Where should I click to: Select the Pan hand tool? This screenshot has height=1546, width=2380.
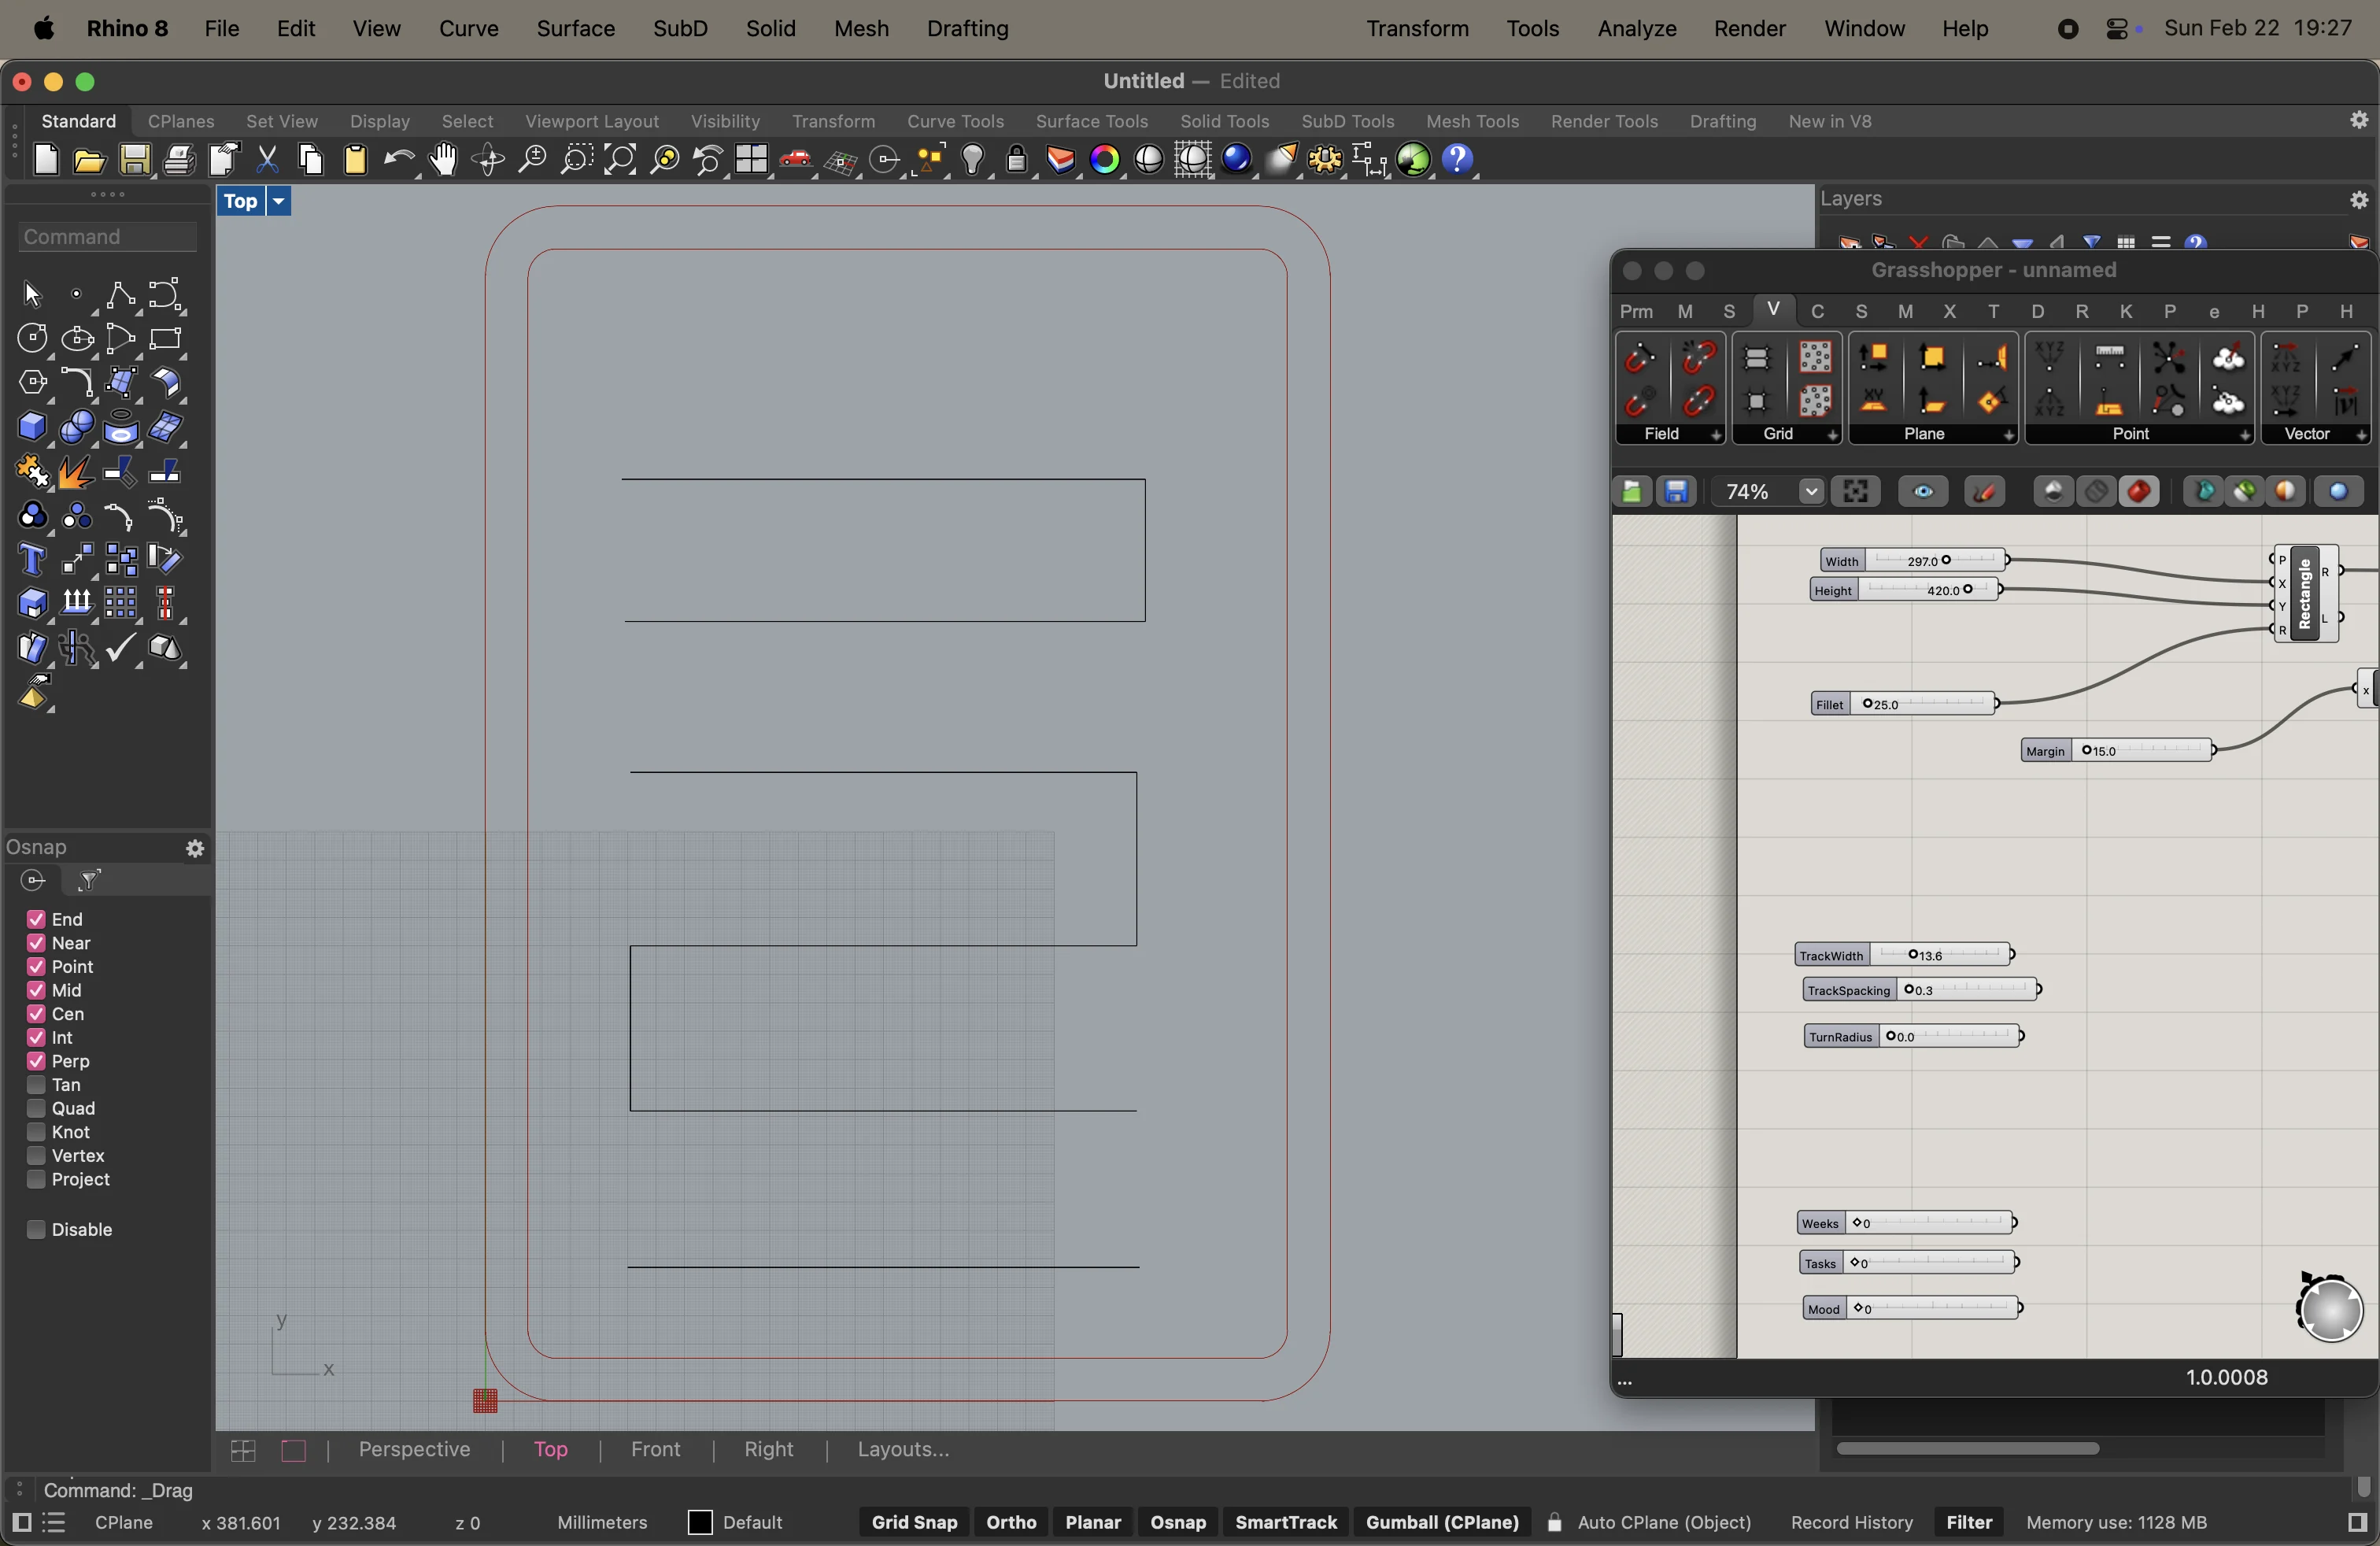tap(443, 160)
